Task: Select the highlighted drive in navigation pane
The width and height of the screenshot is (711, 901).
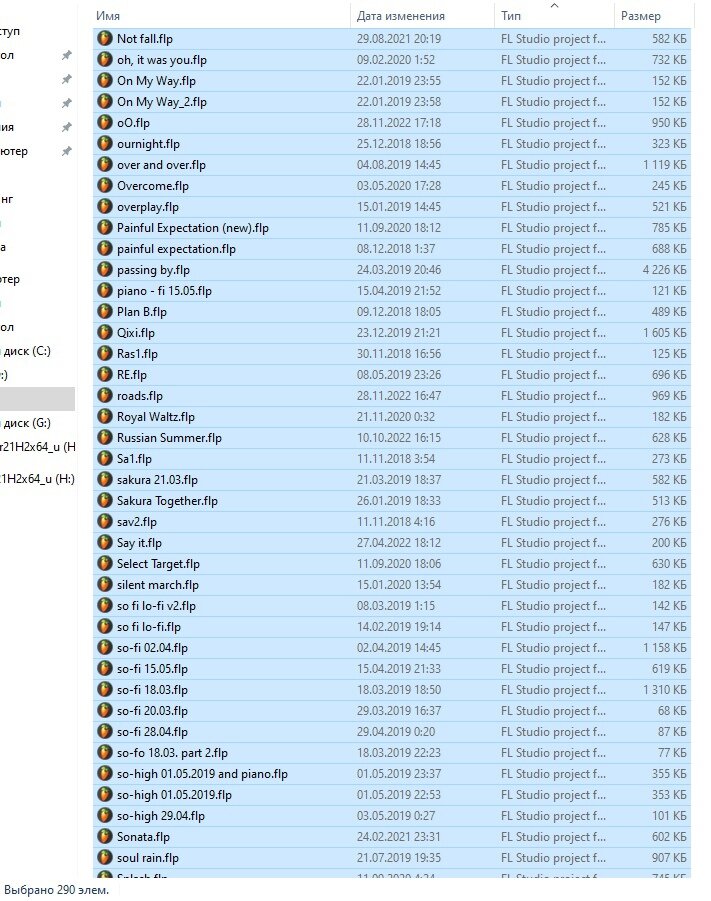Action: point(37,399)
